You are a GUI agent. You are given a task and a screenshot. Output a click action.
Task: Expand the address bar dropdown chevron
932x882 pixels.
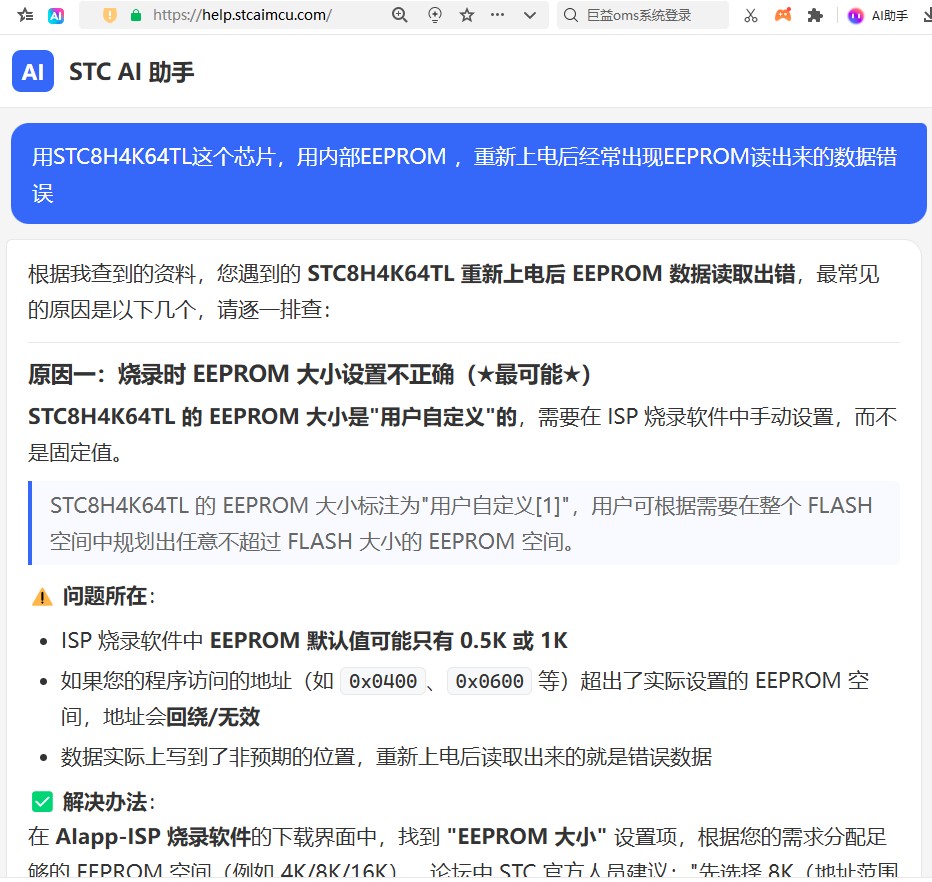(x=530, y=15)
